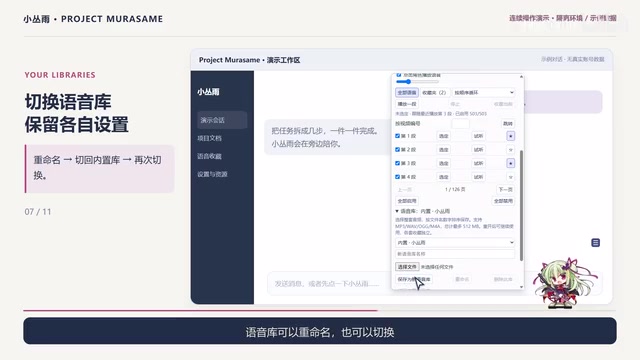Toggle favorite star for 第 2 段
Viewport: 640px width, 360px height.
(x=510, y=150)
